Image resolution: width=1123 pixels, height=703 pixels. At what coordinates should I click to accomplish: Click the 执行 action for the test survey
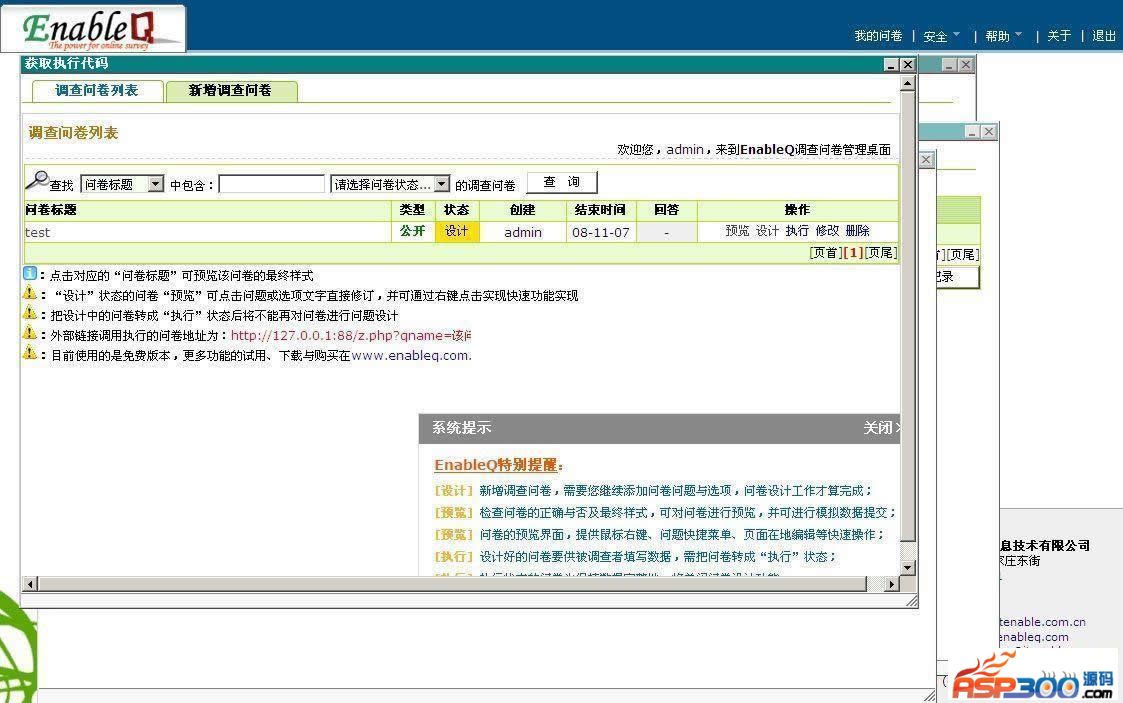[x=797, y=231]
